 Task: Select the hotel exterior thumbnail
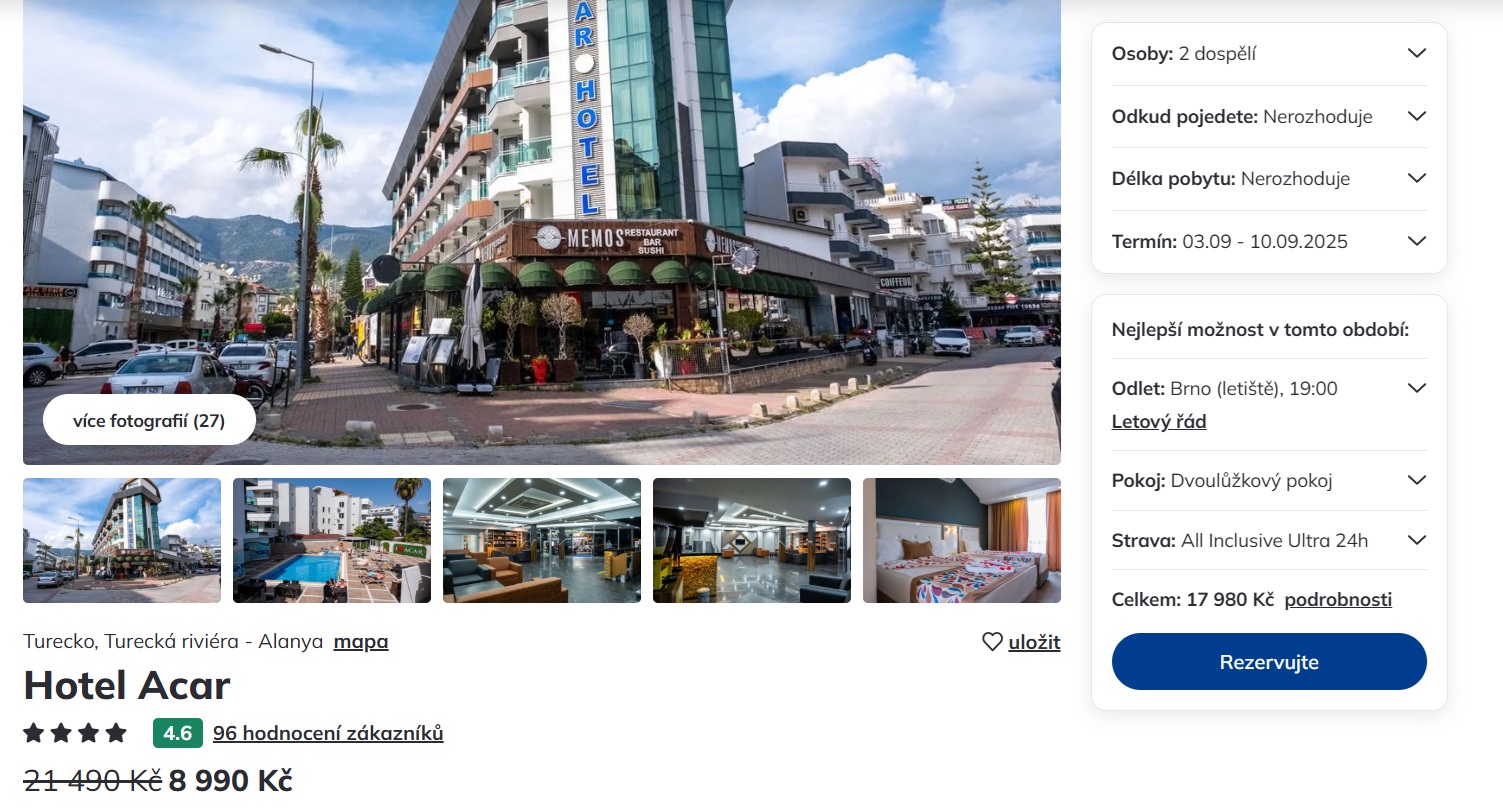click(122, 540)
